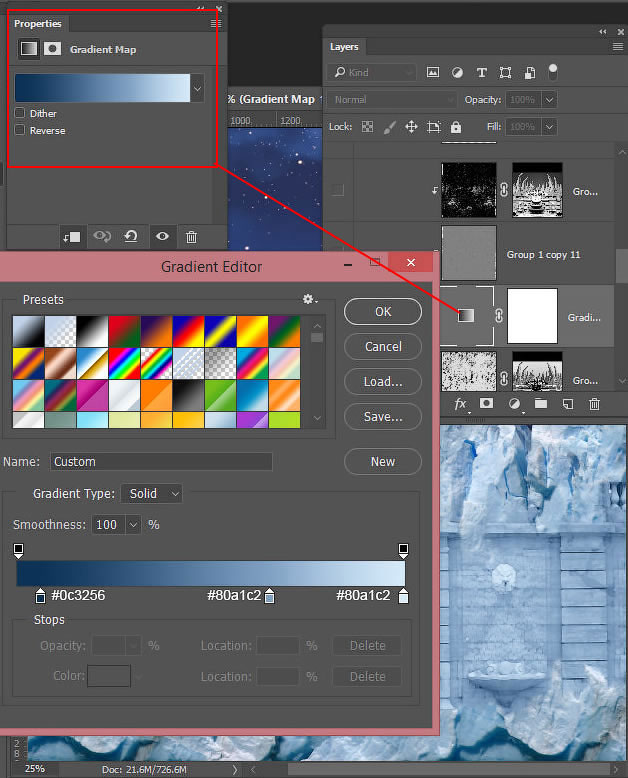Click the Gradient Map layer adjustment thumbnail

click(466, 316)
